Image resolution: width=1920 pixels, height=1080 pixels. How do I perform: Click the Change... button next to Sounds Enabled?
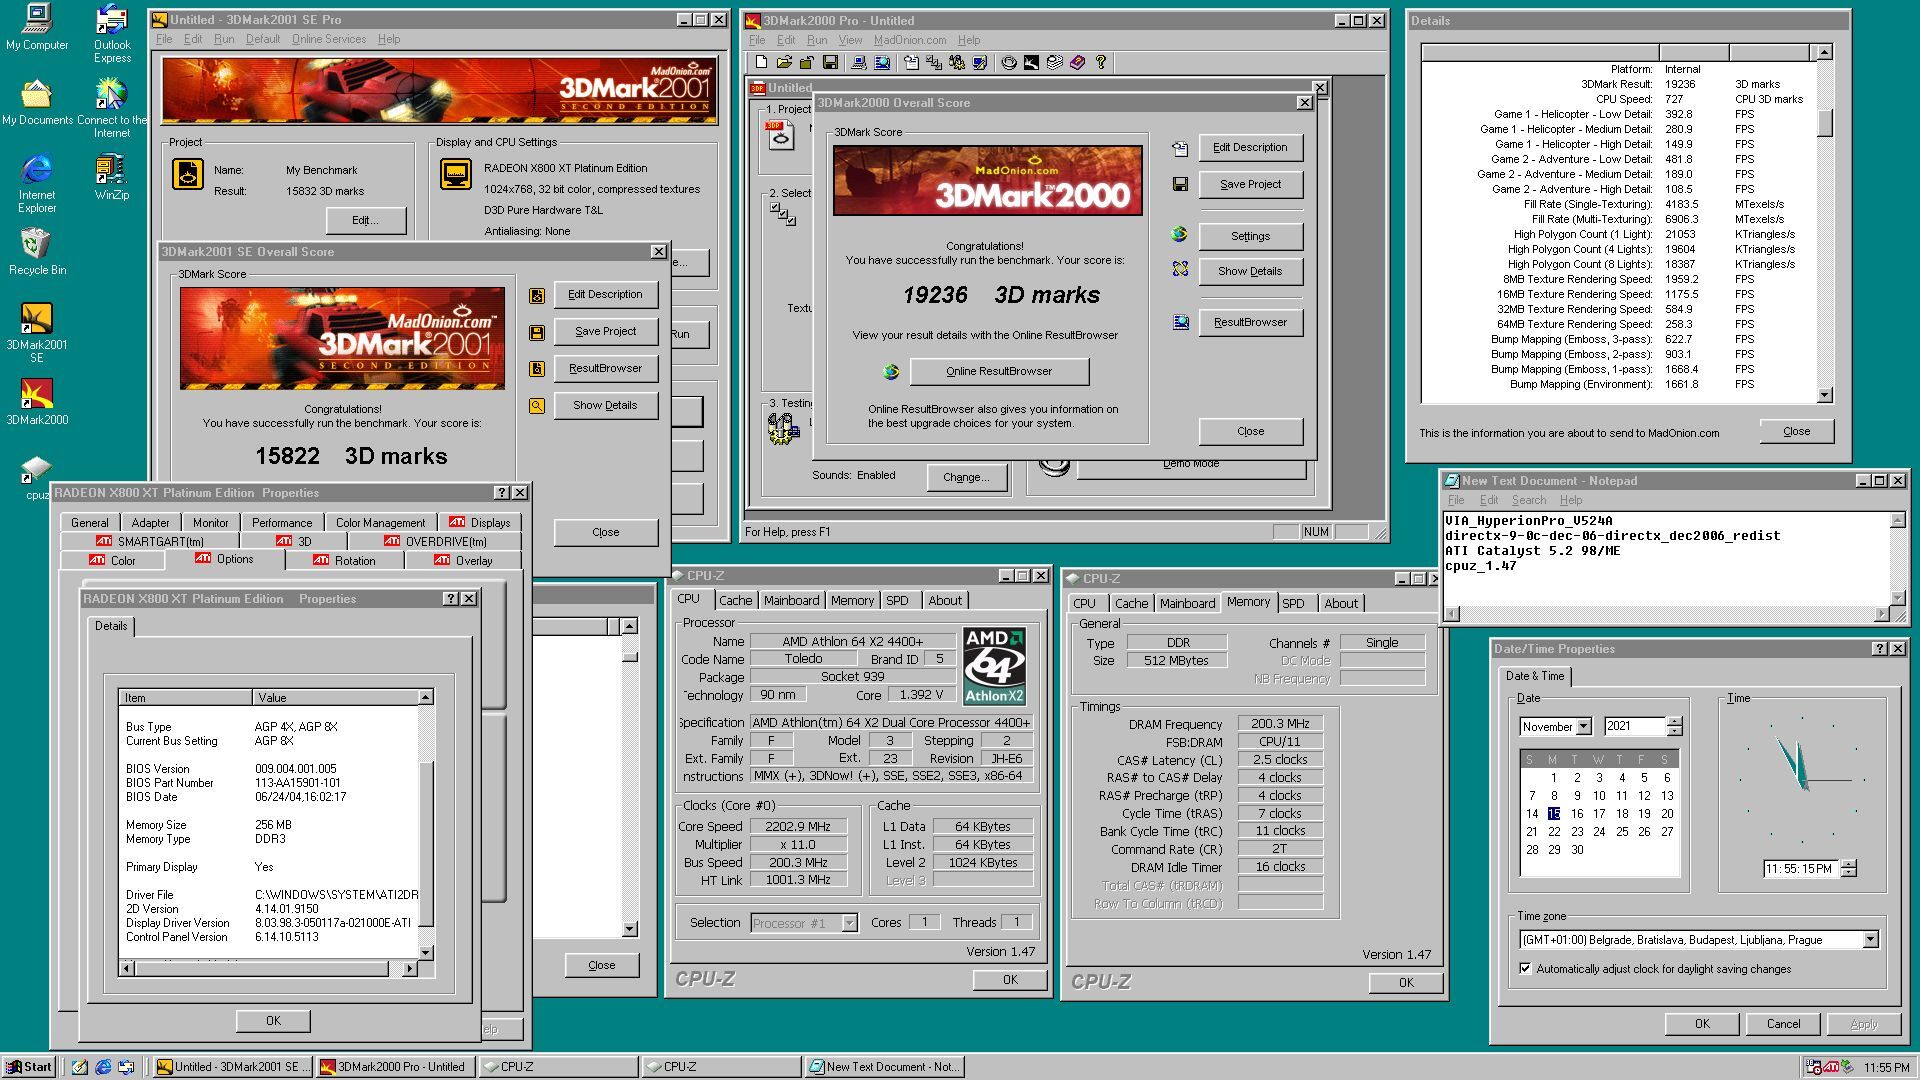coord(965,477)
